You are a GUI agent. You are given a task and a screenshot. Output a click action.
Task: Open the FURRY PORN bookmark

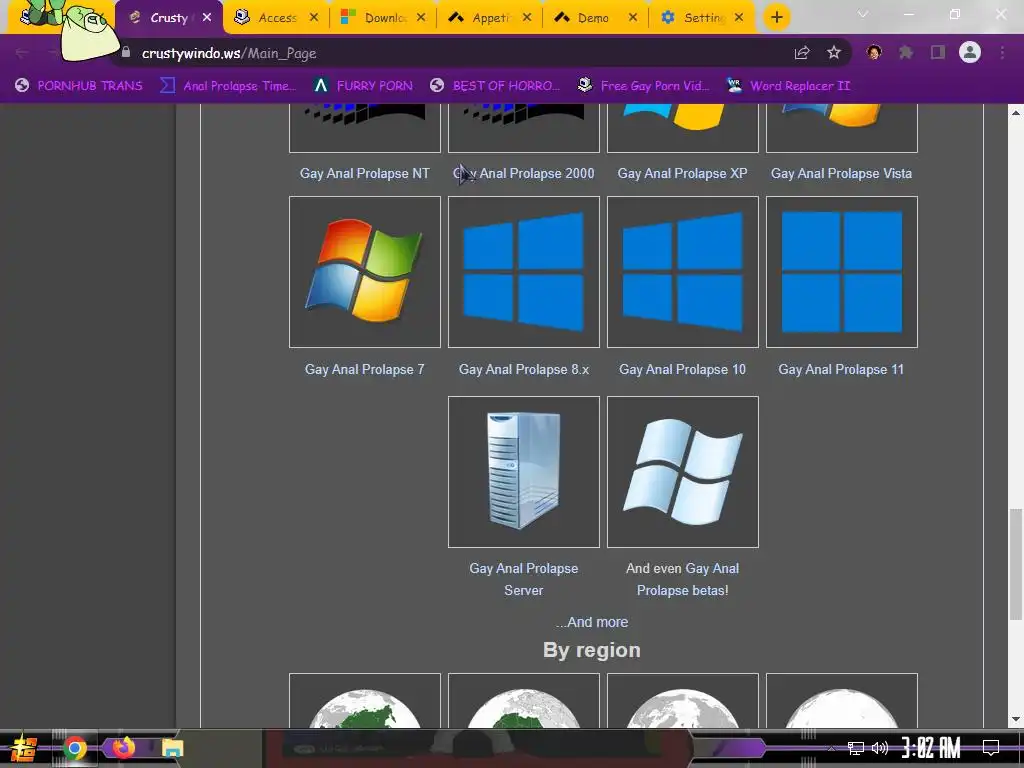tap(363, 86)
